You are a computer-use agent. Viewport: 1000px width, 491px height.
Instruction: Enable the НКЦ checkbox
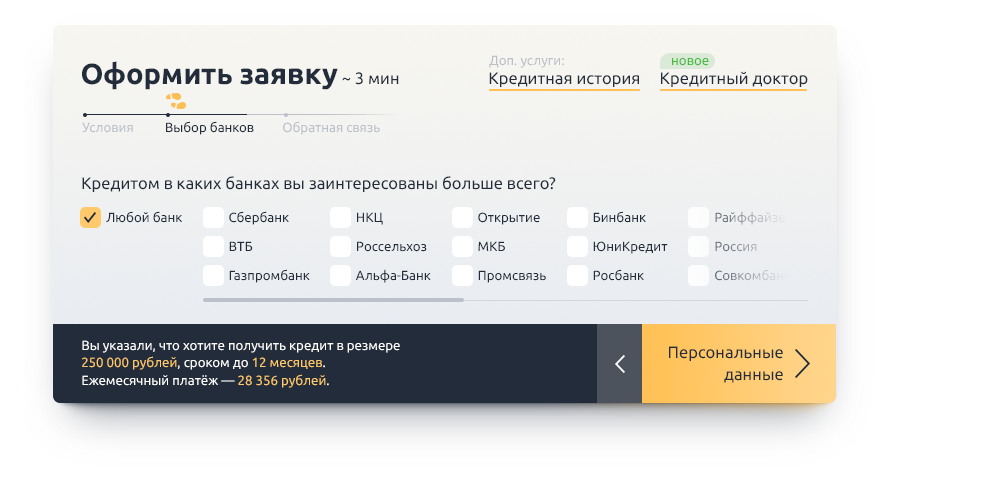(x=341, y=217)
